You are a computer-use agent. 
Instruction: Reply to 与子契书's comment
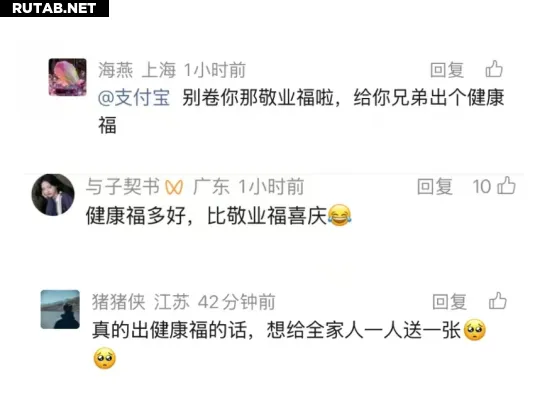pos(434,186)
